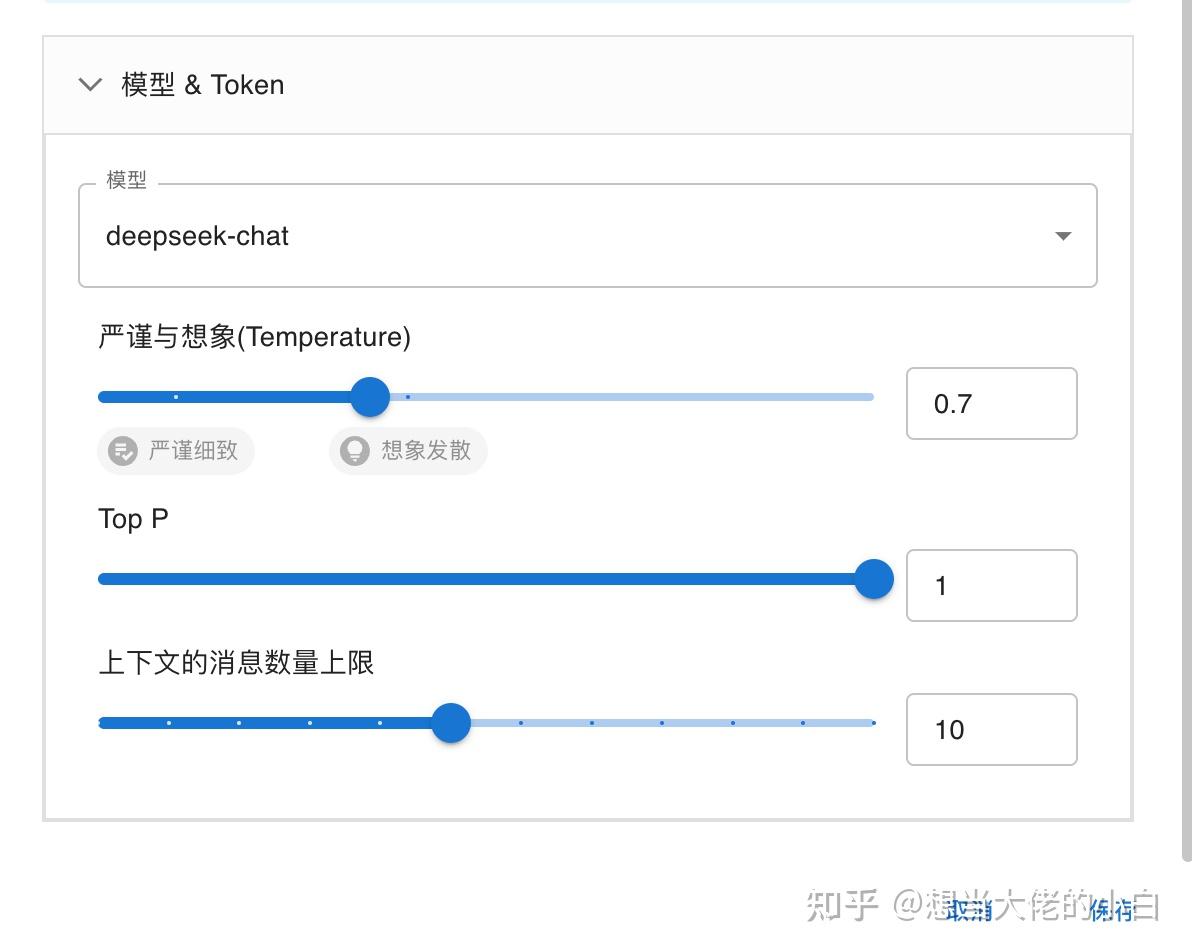1192x952 pixels.
Task: Click the 取消 cancel link
Action: click(x=966, y=912)
